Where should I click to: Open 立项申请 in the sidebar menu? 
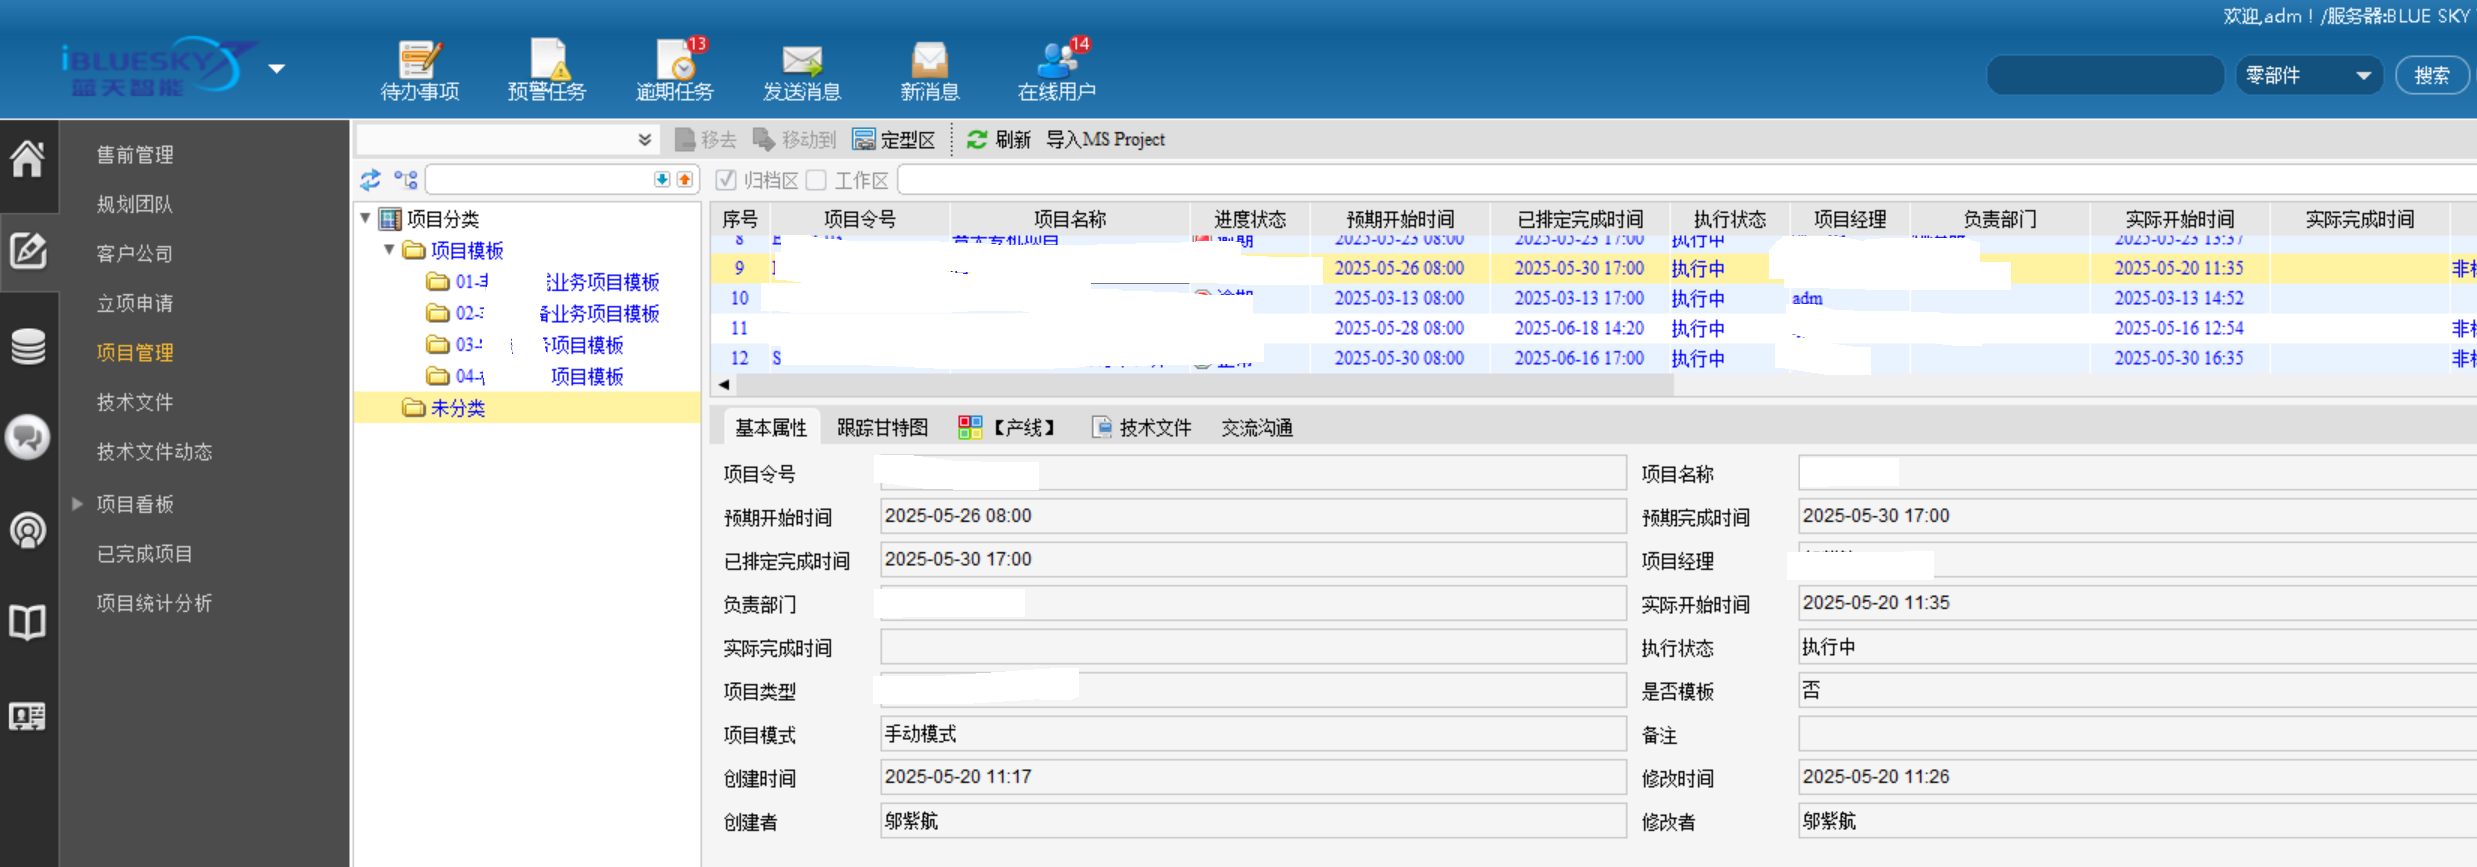point(135,303)
